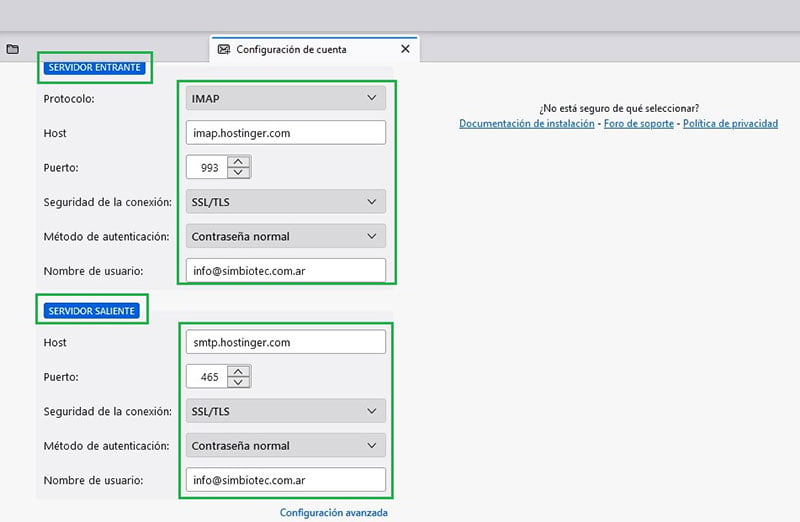
Task: Click the folder icon in the tab bar
Action: pyautogui.click(x=13, y=49)
